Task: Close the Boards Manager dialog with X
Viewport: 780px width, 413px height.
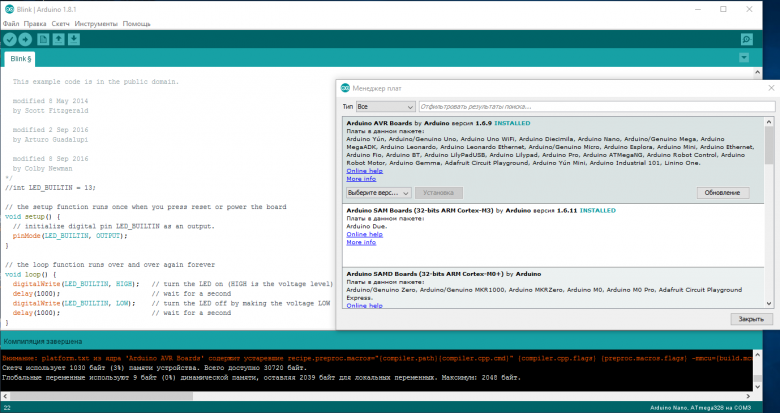Action: 771,88
